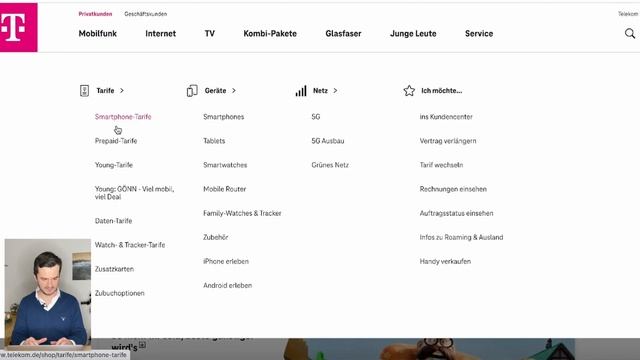Open the search magnifier icon
This screenshot has height=360, width=640.
coord(630,33)
